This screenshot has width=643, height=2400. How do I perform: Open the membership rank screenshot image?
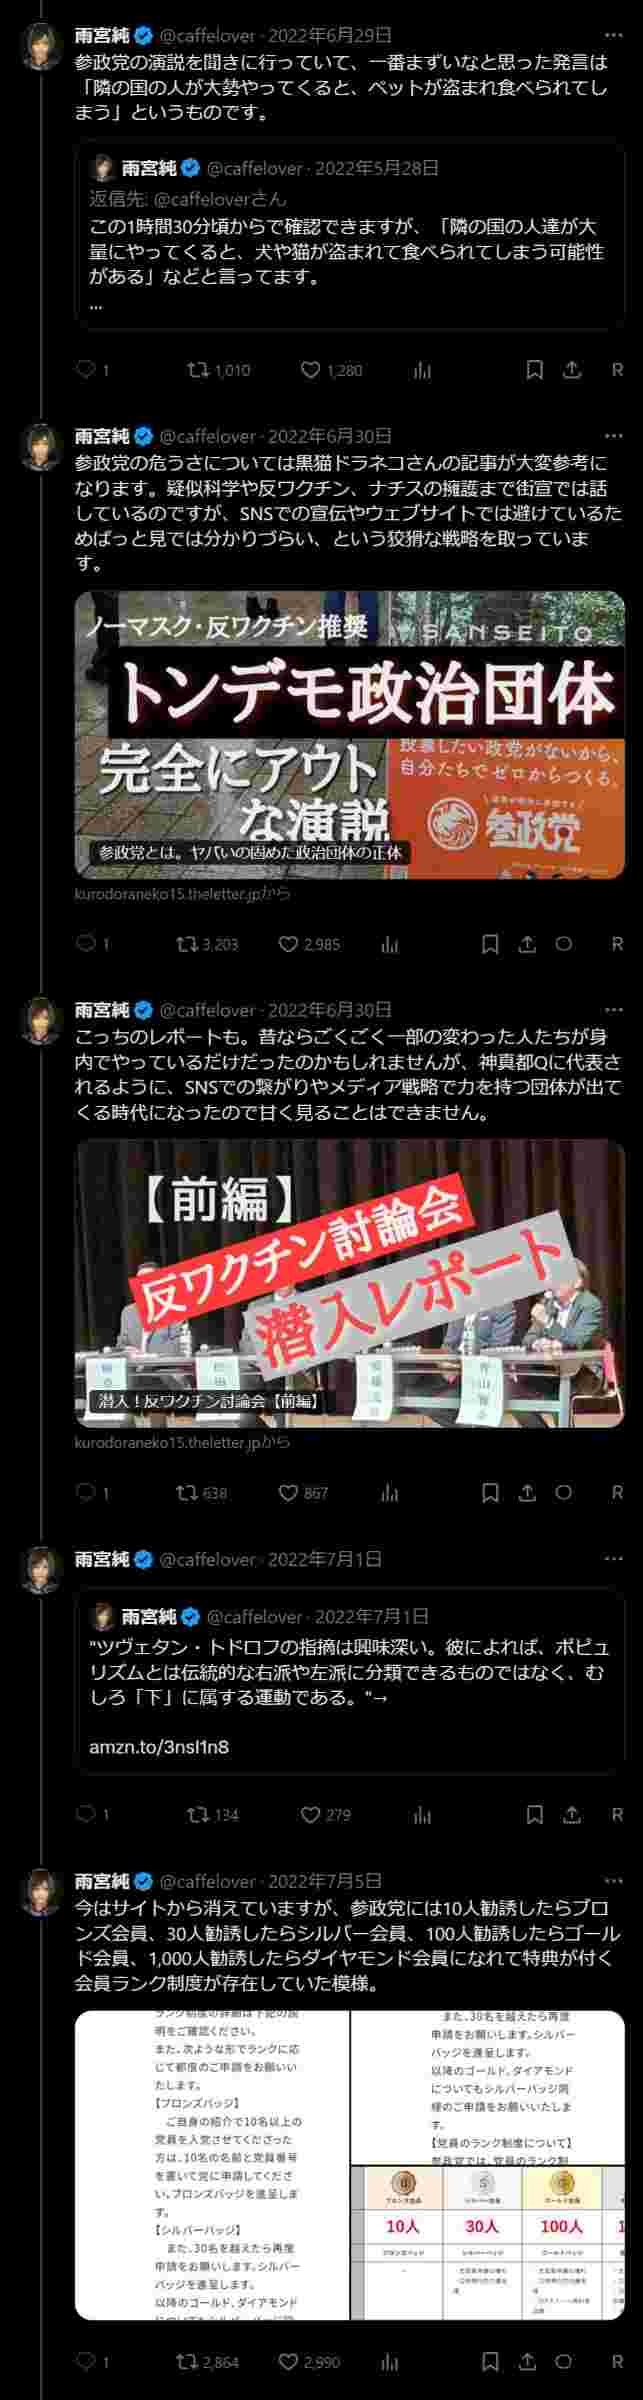click(x=350, y=2165)
